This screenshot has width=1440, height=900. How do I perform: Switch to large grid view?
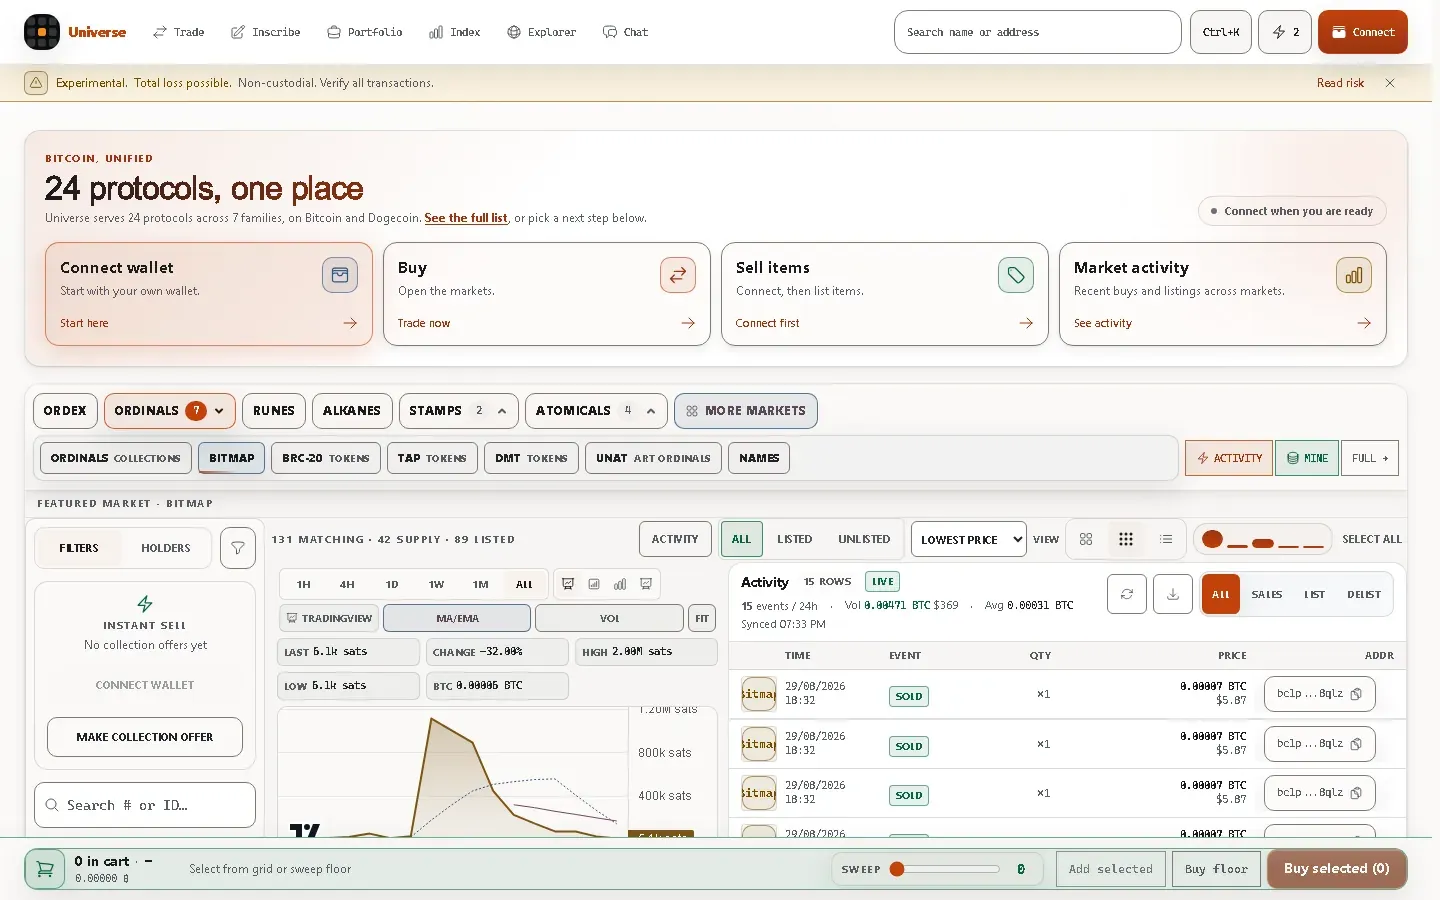coord(1086,539)
